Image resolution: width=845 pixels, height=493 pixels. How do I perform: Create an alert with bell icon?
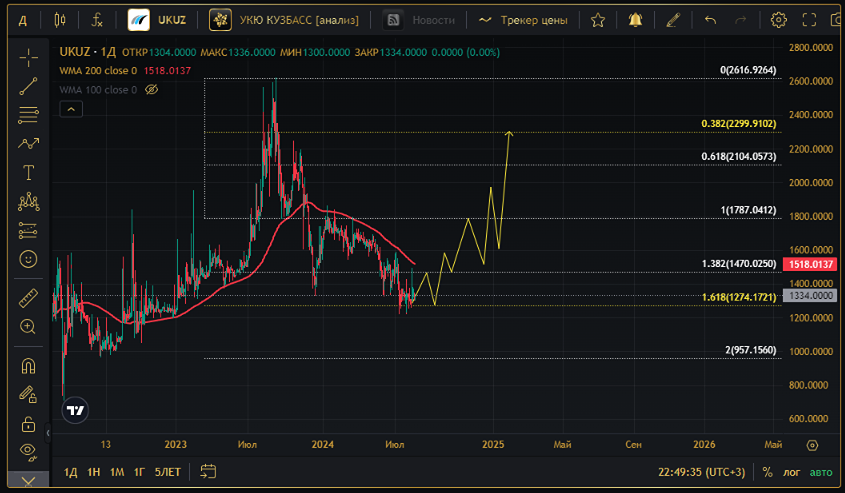click(x=635, y=20)
